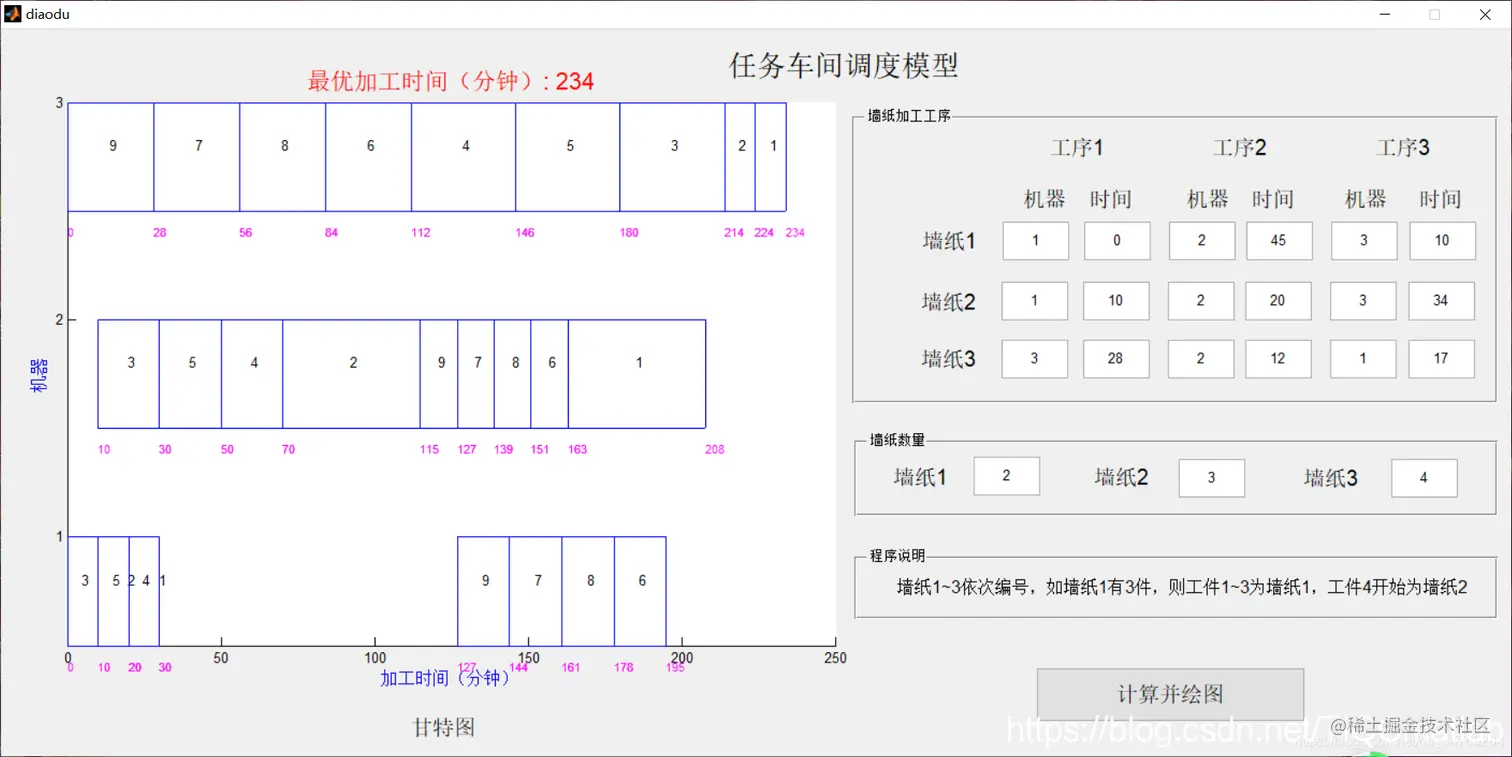
Task: Click the MATLAB diaodu title bar icon
Action: pos(13,14)
